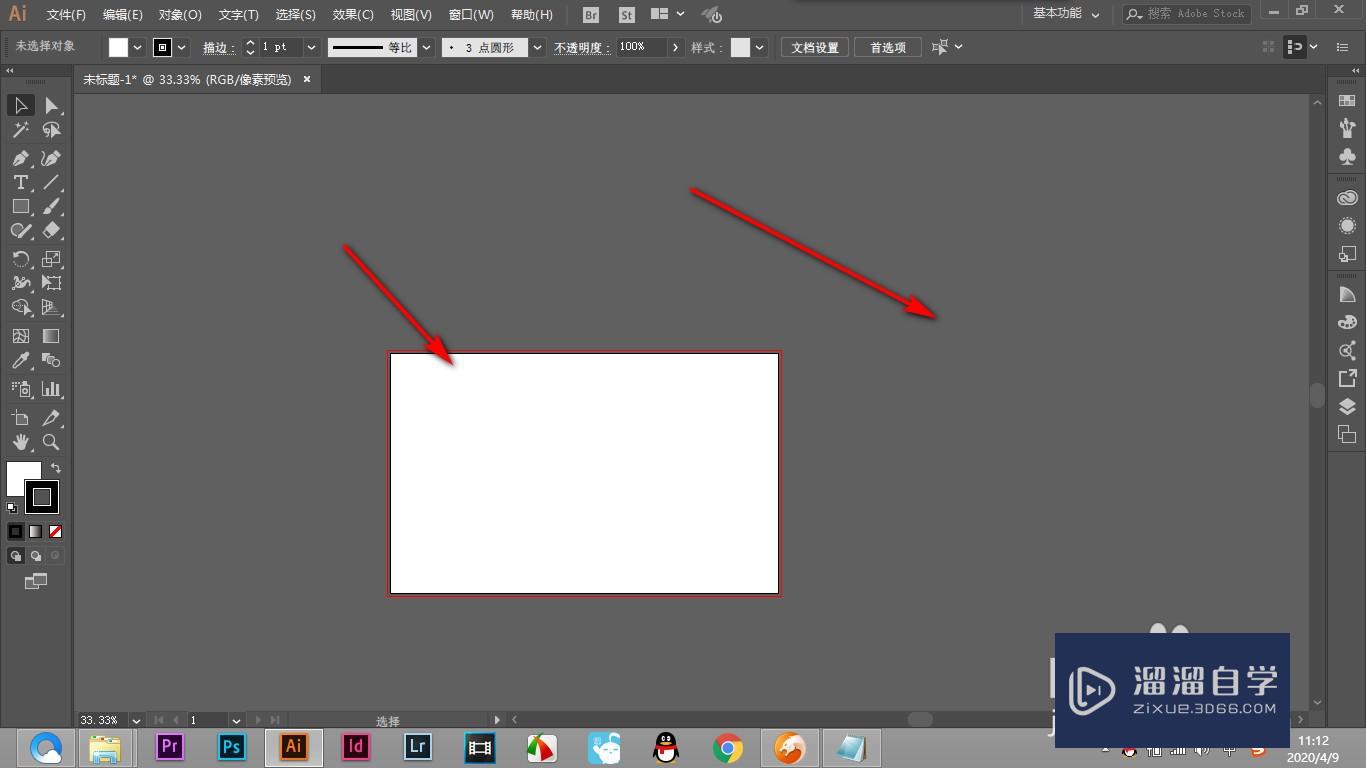Reset to default fill and stroke
Screen dimensions: 1366x768
(x=12, y=508)
